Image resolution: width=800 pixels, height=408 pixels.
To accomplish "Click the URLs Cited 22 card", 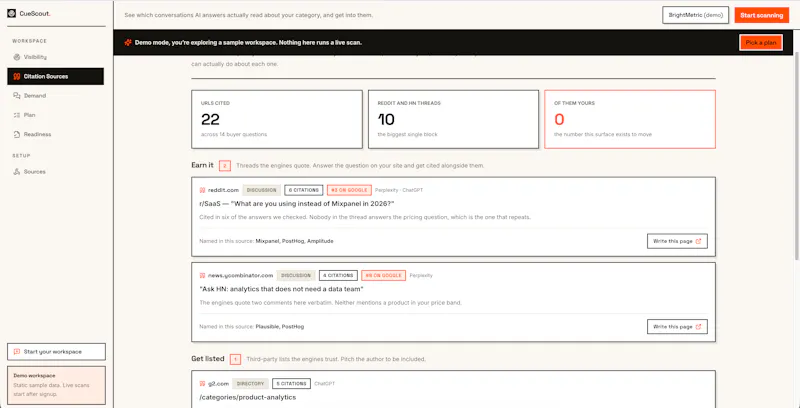I will pos(277,119).
